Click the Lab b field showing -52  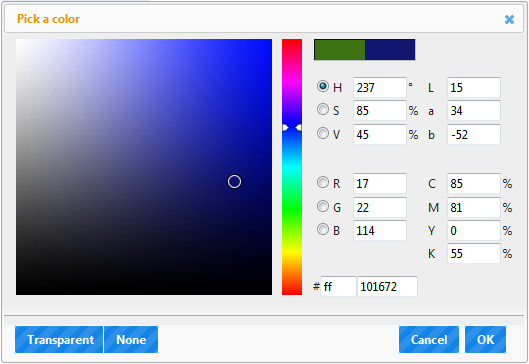point(474,134)
